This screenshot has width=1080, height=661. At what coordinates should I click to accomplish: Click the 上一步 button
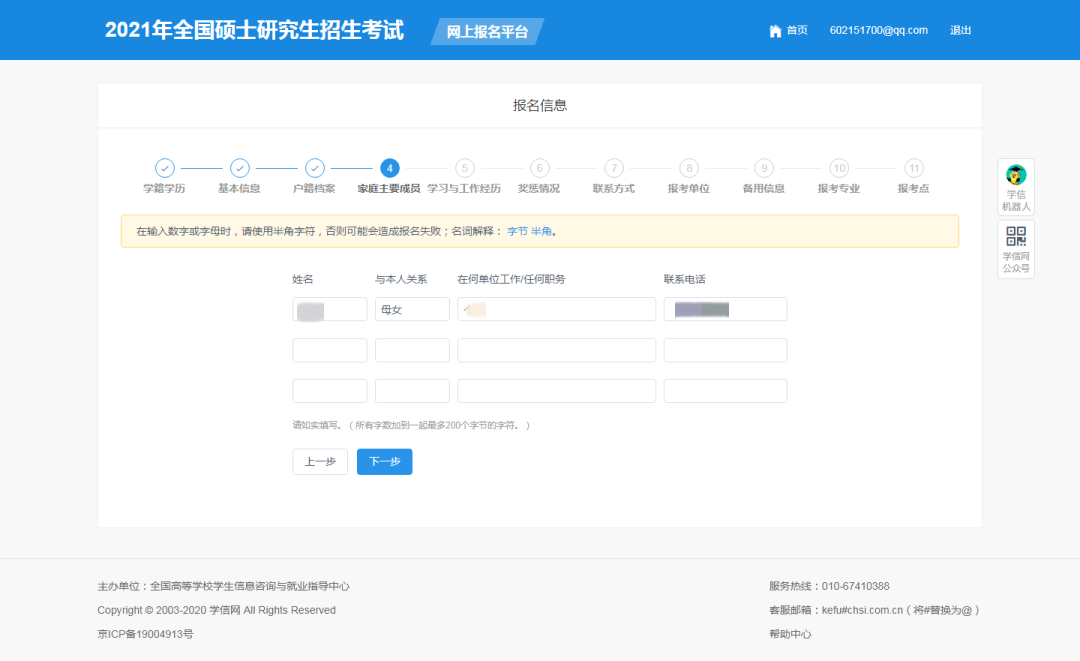coord(319,461)
